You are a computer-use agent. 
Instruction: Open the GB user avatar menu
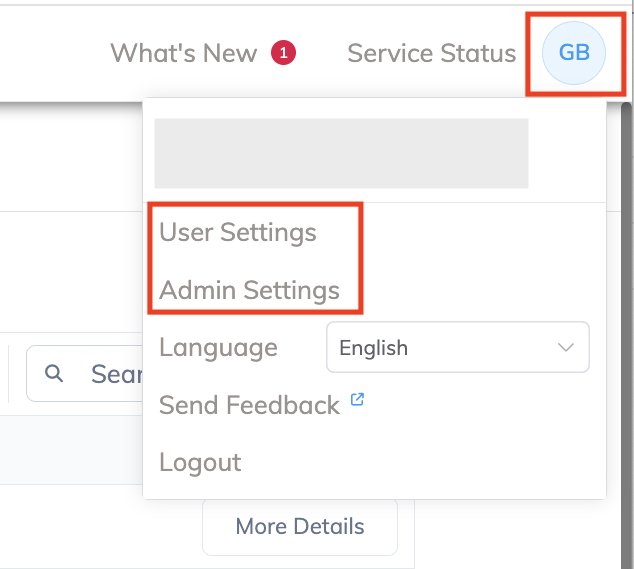573,52
